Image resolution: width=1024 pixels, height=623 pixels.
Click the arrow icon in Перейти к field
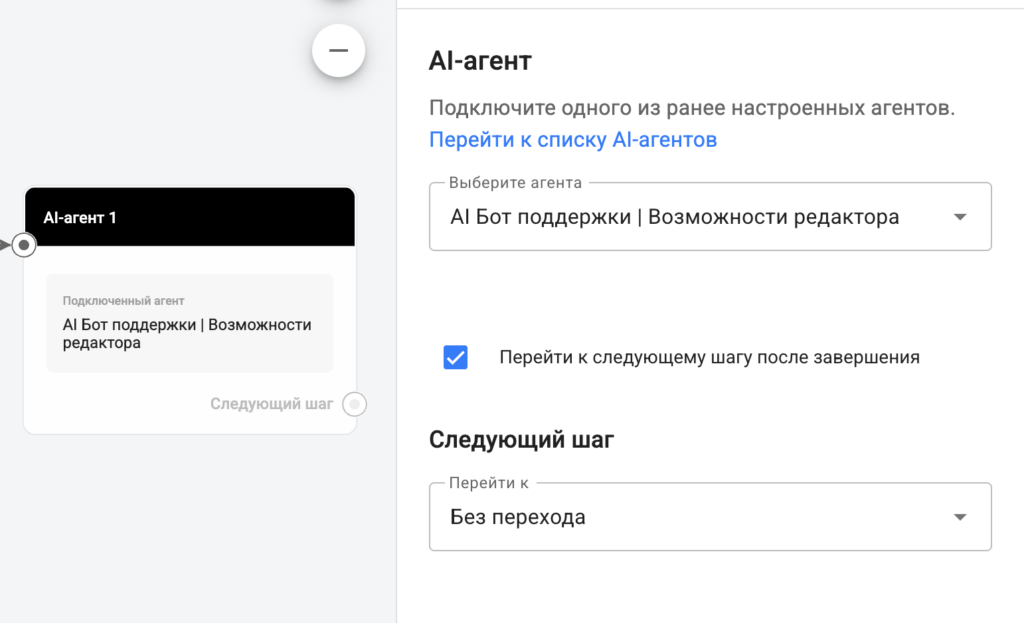pyautogui.click(x=959, y=517)
